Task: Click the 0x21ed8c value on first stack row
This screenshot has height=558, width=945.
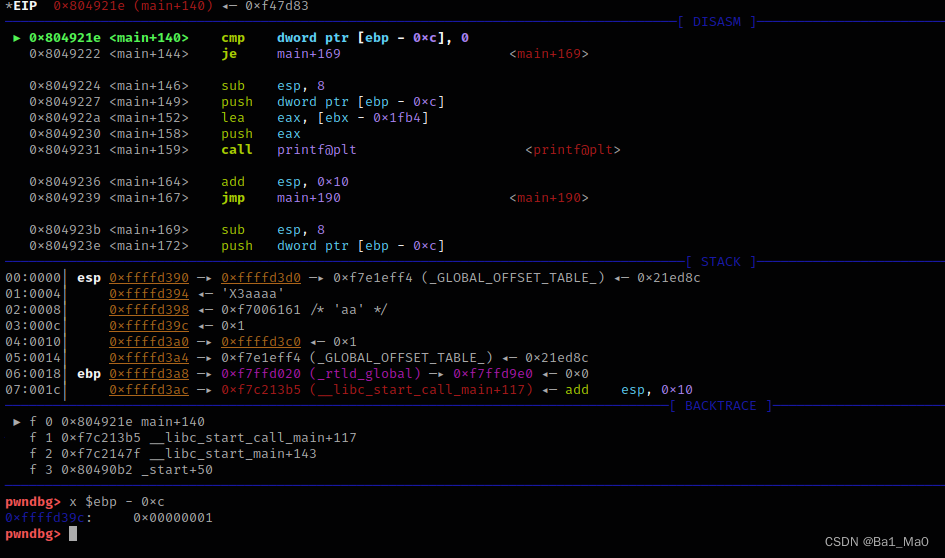Action: click(x=668, y=278)
